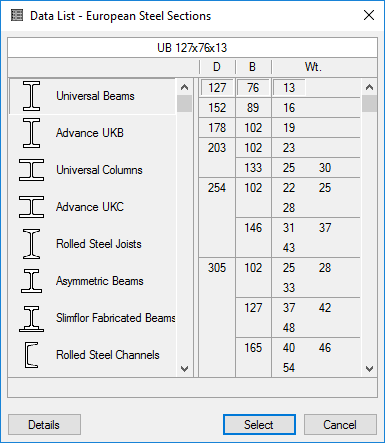This screenshot has width=385, height=443.
Task: Select weight 16 for 152x89 section
Action: point(289,108)
